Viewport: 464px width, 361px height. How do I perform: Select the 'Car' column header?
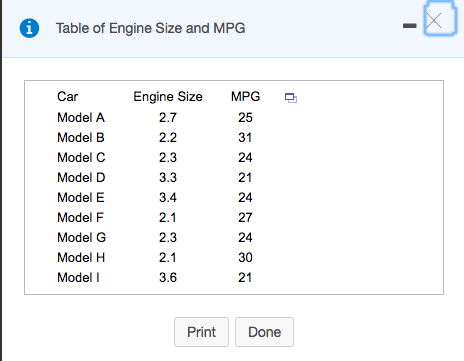(x=67, y=97)
